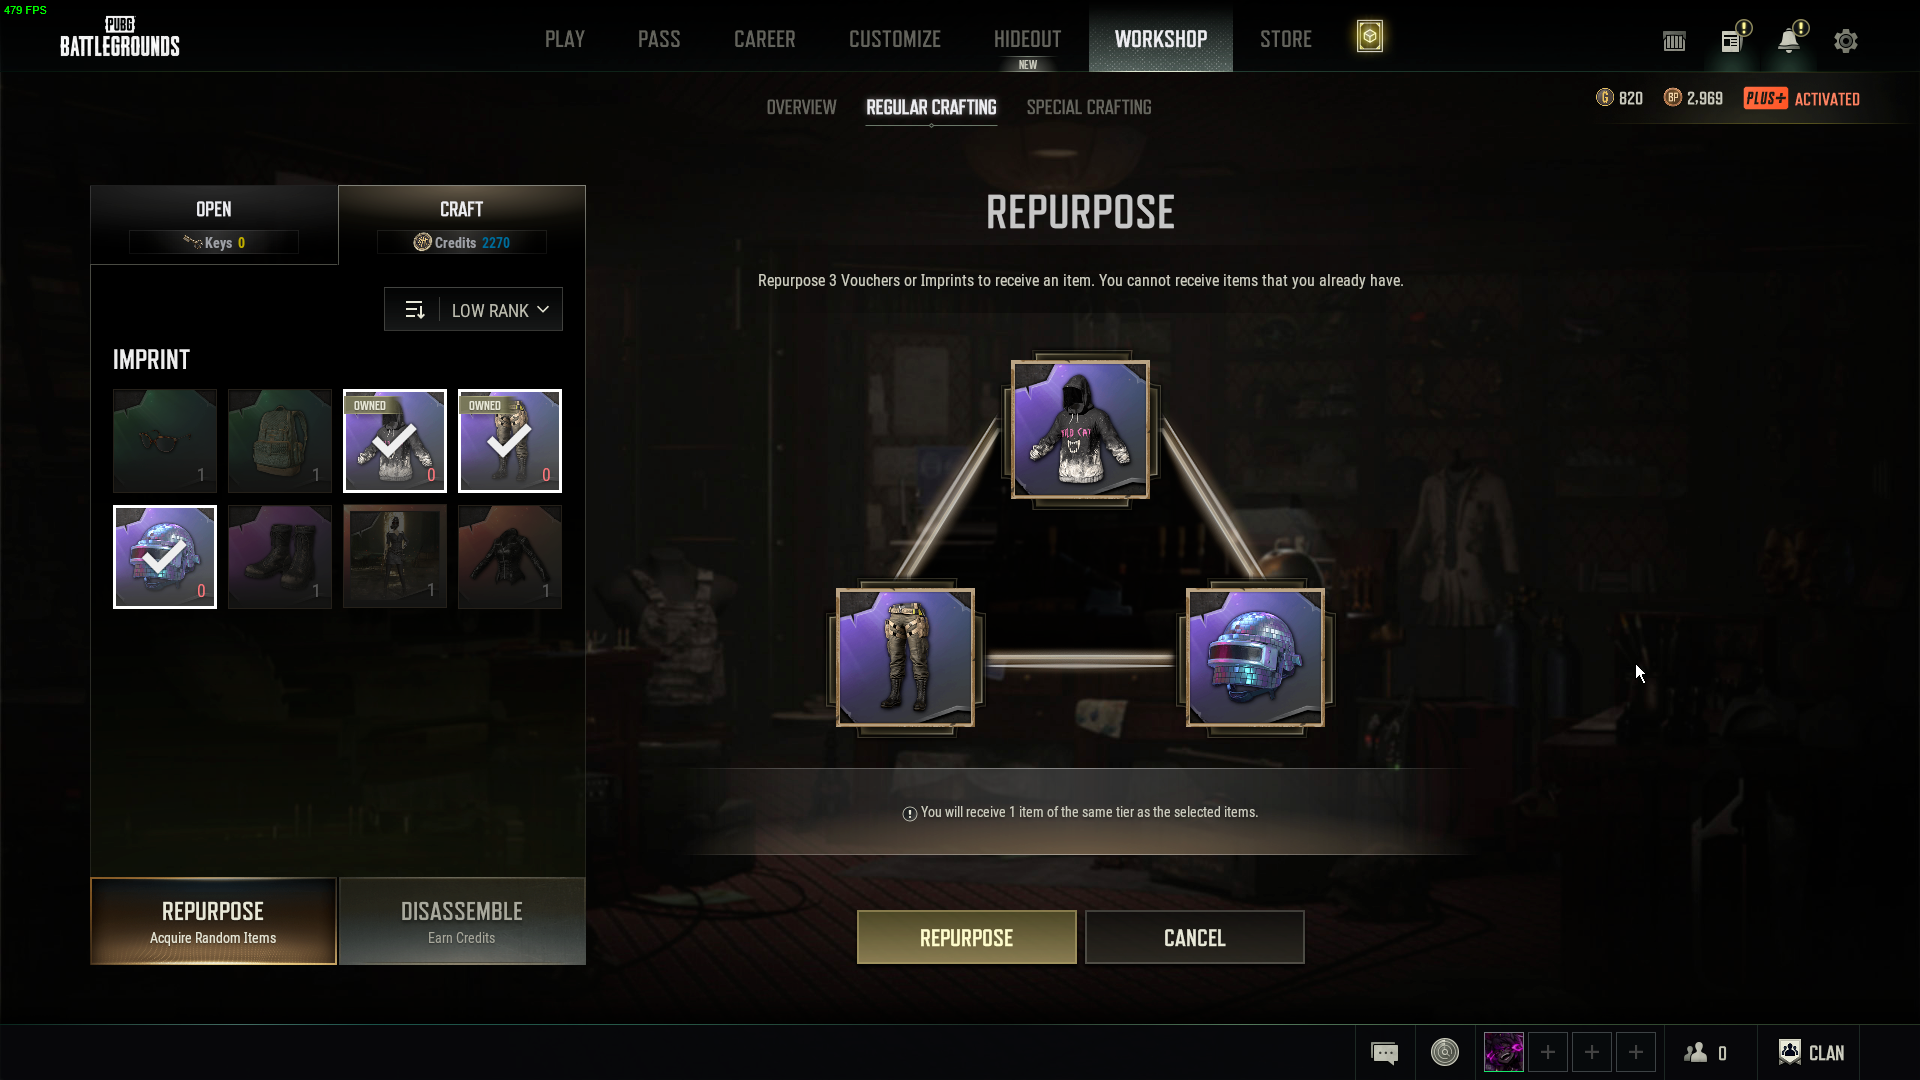Open the settings gear icon
The width and height of the screenshot is (1920, 1080).
click(1845, 41)
